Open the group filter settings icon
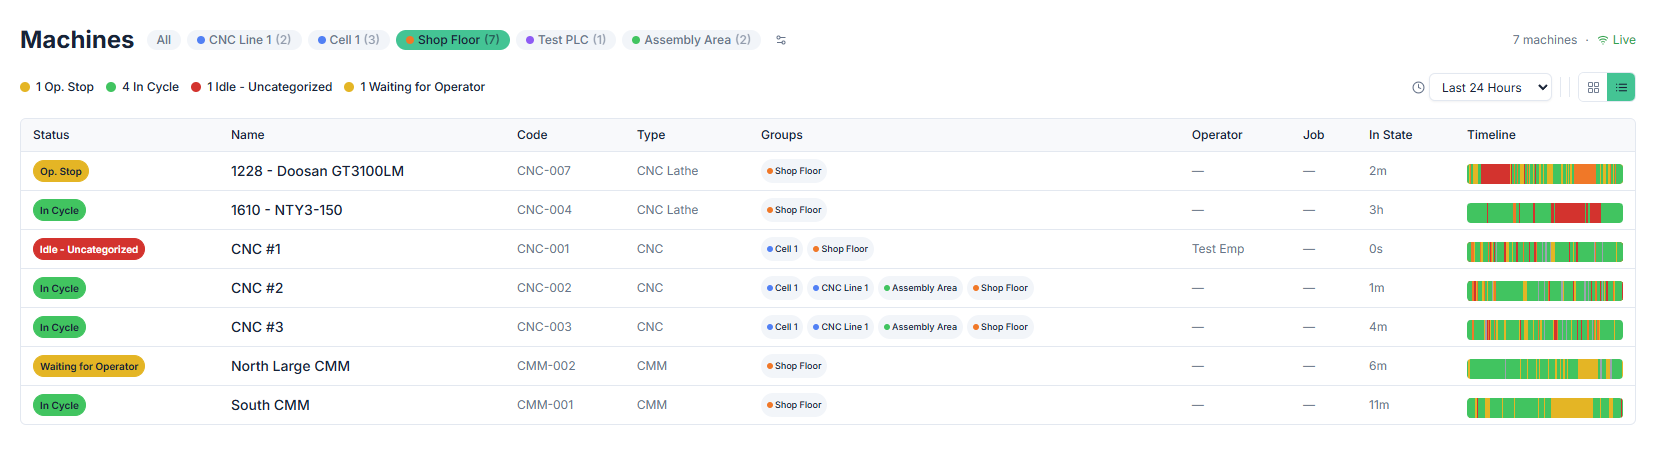This screenshot has width=1655, height=460. [x=781, y=40]
